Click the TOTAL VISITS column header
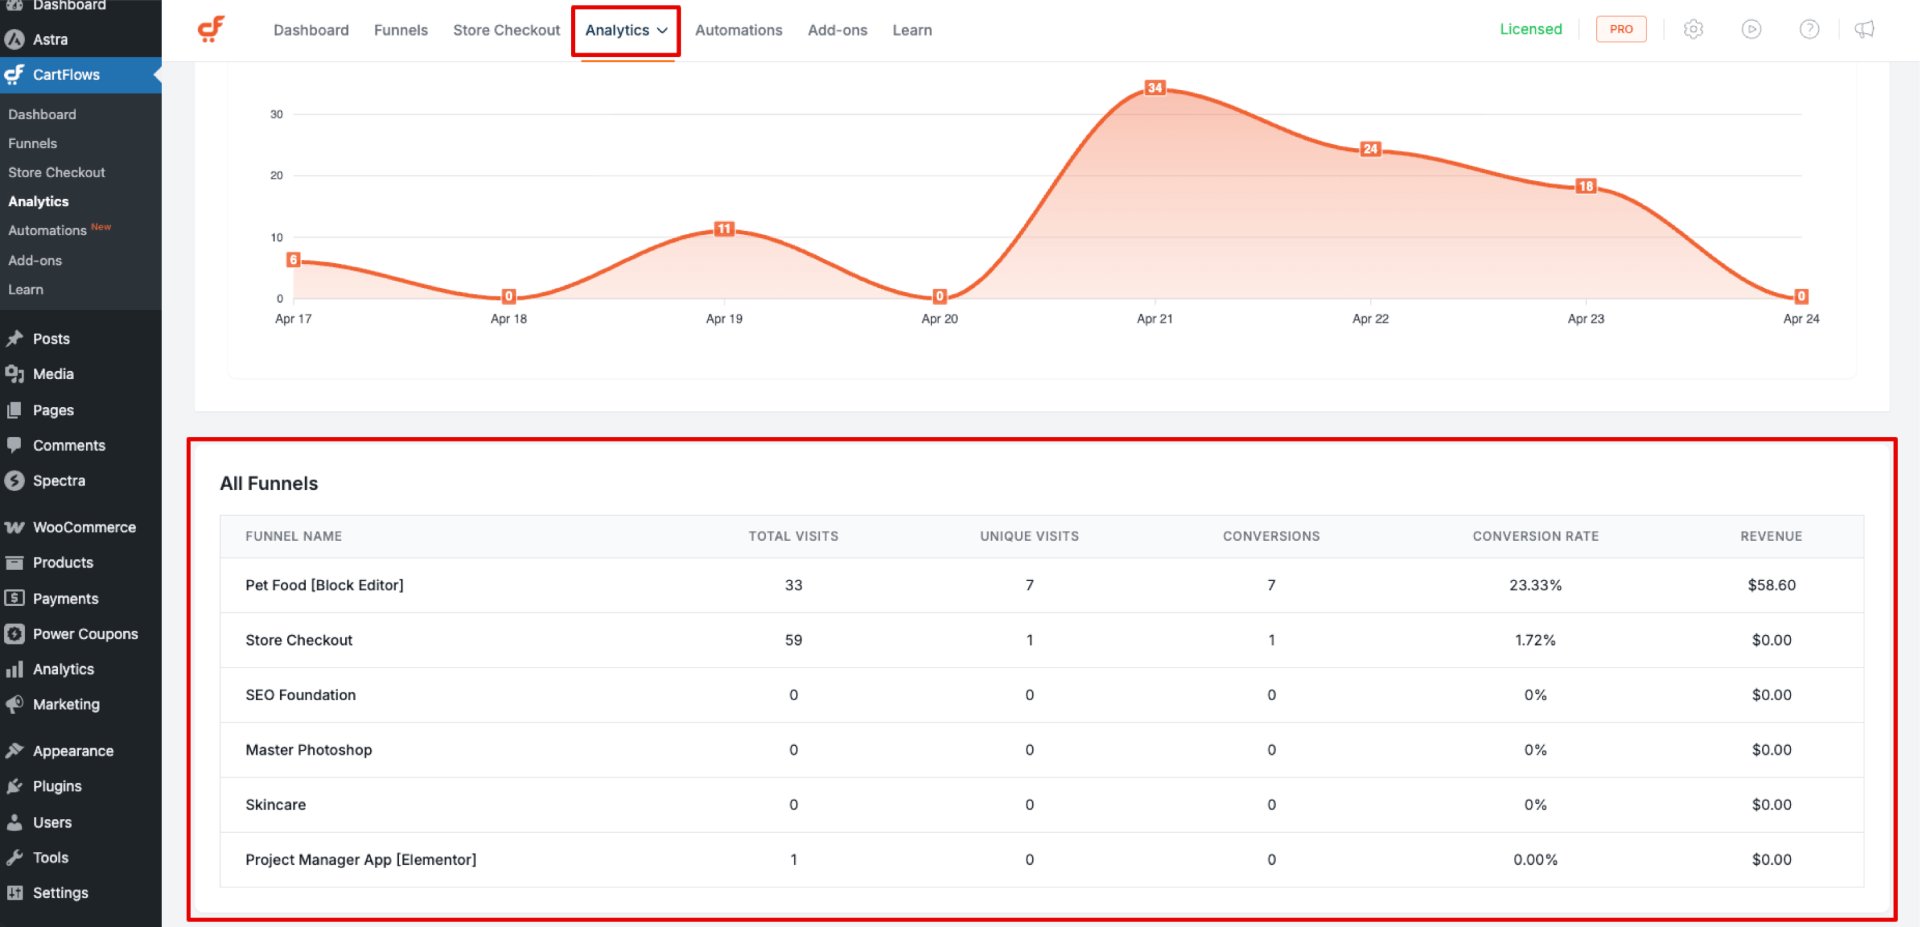Viewport: 1920px width, 927px height. coord(793,536)
